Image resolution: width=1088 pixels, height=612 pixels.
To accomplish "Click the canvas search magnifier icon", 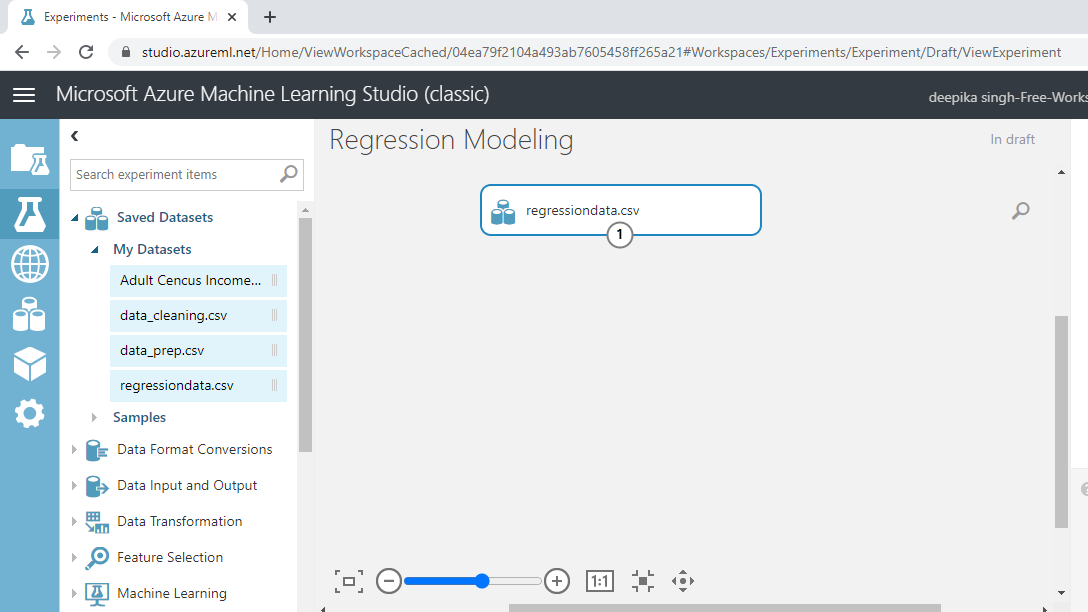I will pyautogui.click(x=1020, y=211).
